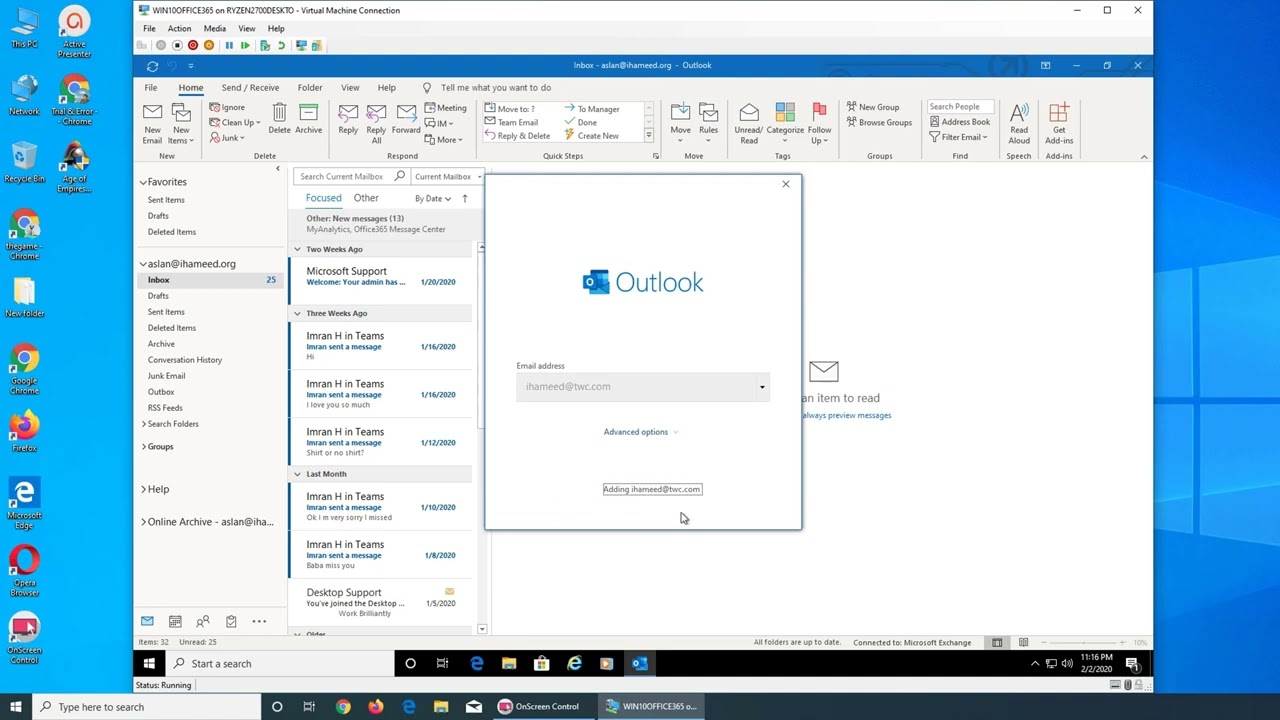The height and width of the screenshot is (720, 1280).
Task: Expand Online Archive in folder pane
Action: [x=143, y=522]
